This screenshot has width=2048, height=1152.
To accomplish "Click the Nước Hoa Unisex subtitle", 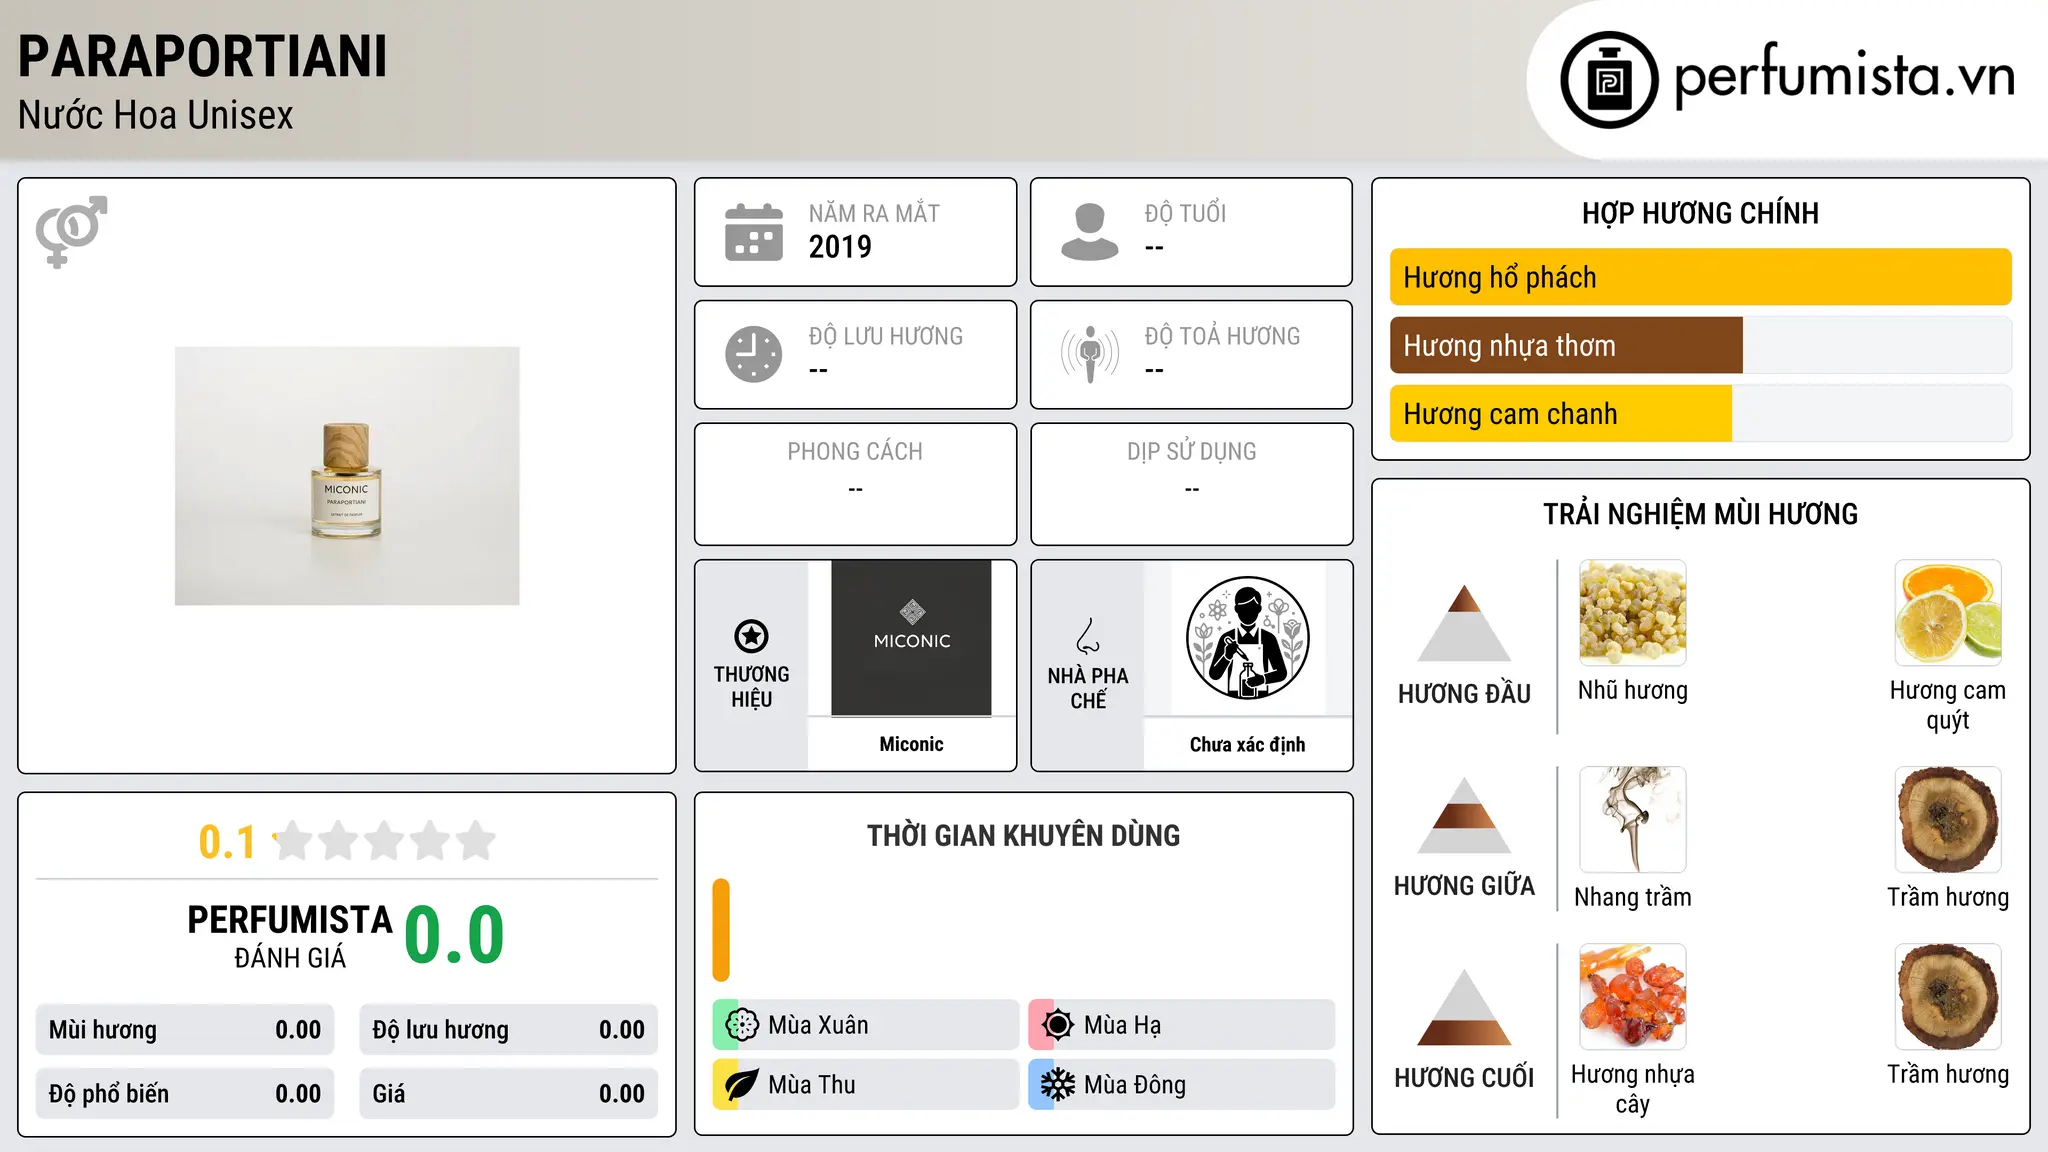I will 156,116.
